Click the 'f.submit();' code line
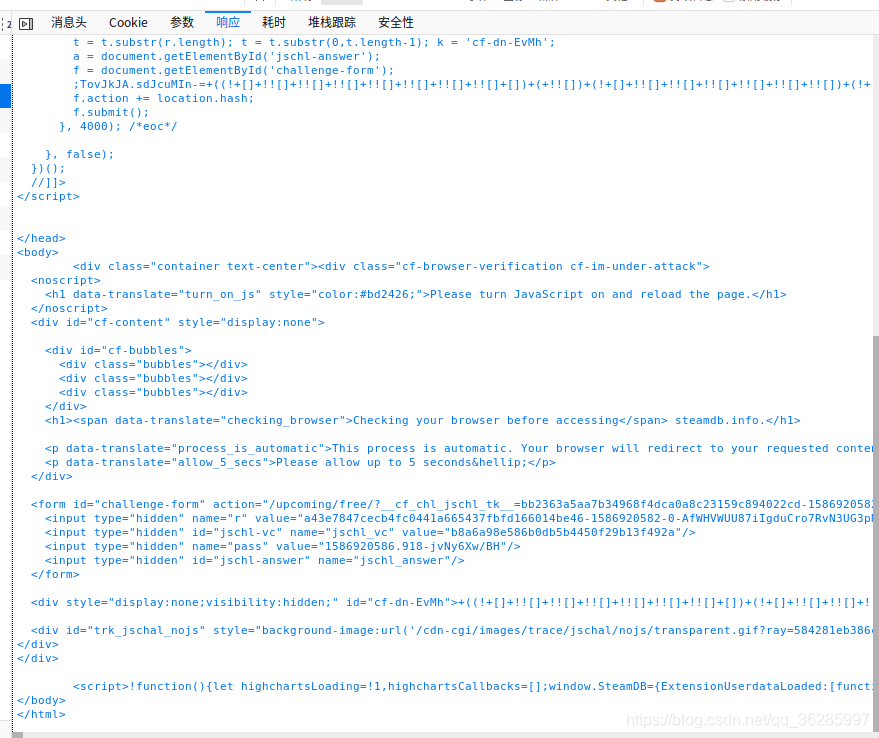Image resolution: width=879 pixels, height=738 pixels. 111,113
